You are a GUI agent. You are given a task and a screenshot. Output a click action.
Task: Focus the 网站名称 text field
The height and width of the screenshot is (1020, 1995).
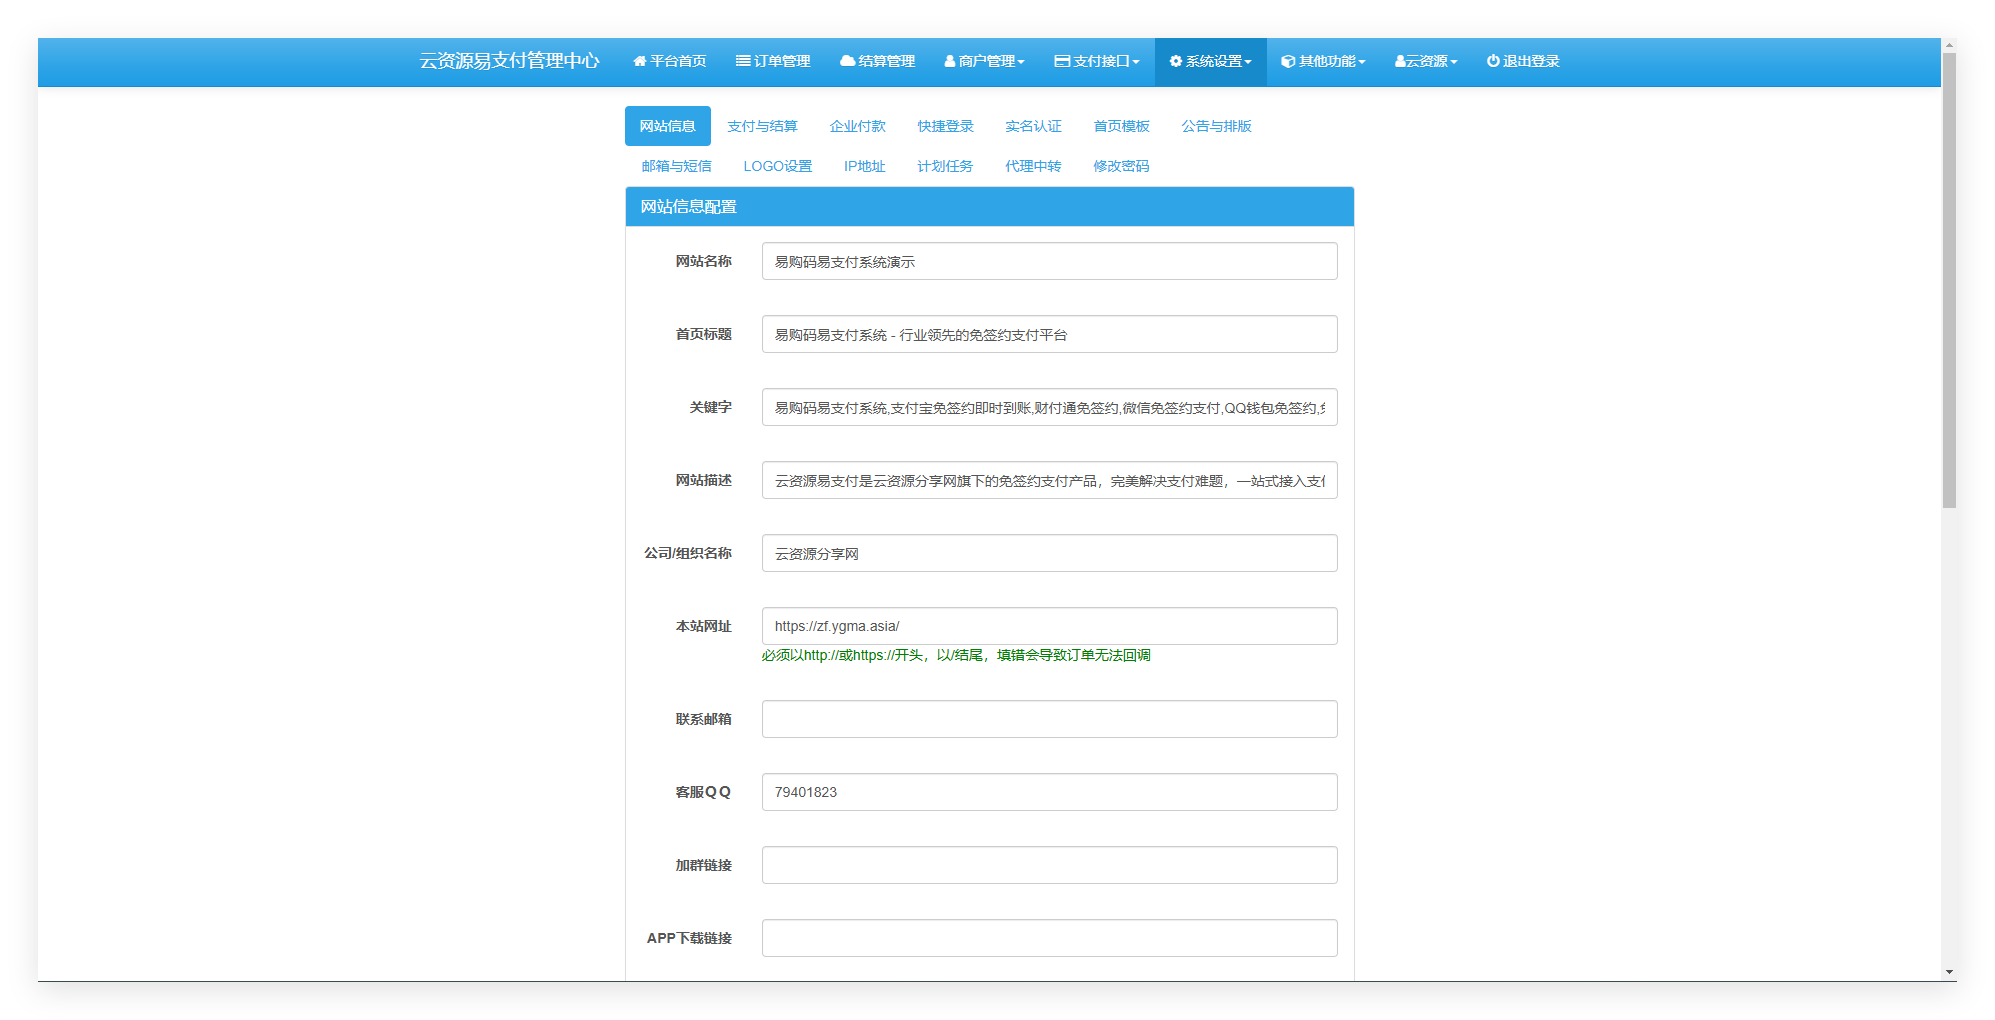tap(1049, 262)
